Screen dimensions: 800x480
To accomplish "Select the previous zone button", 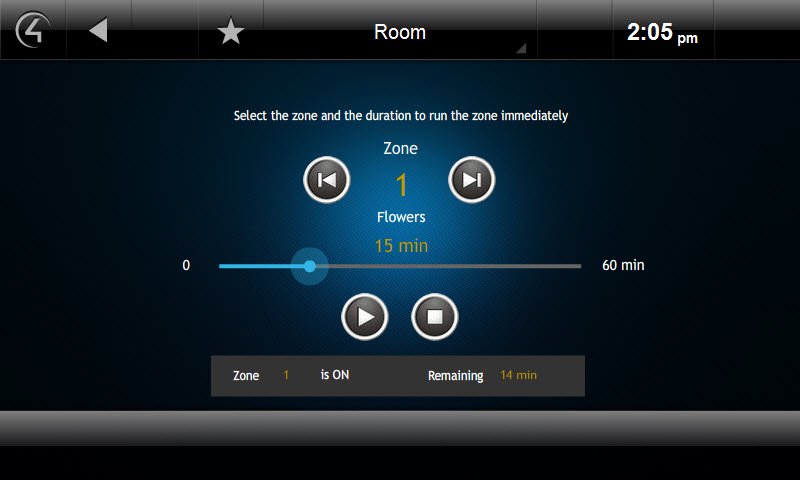I will point(327,180).
